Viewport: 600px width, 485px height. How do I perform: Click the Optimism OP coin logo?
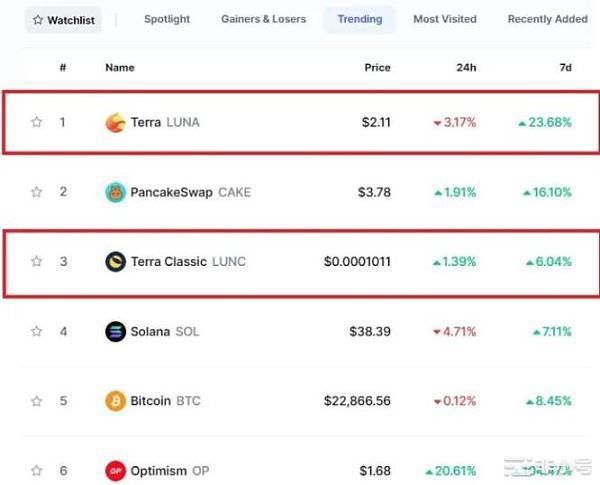click(116, 470)
